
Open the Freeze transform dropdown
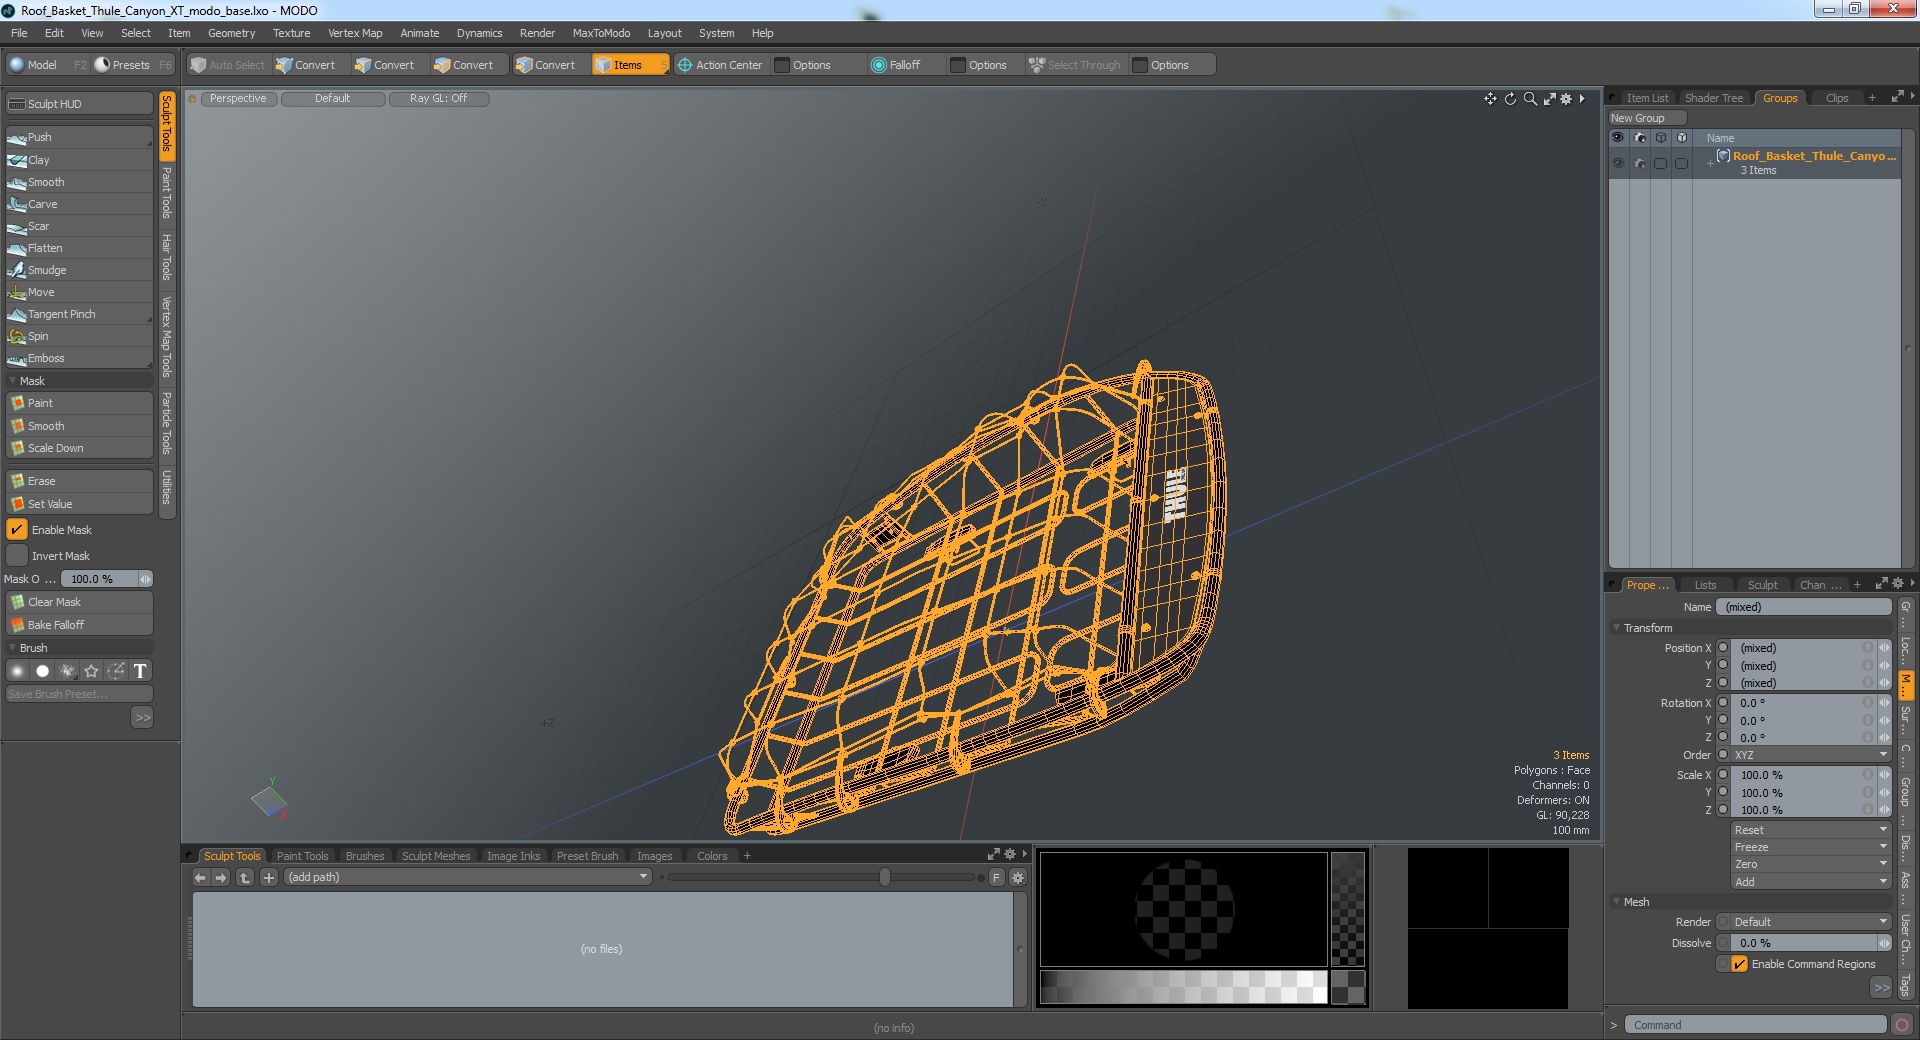pyautogui.click(x=1810, y=847)
